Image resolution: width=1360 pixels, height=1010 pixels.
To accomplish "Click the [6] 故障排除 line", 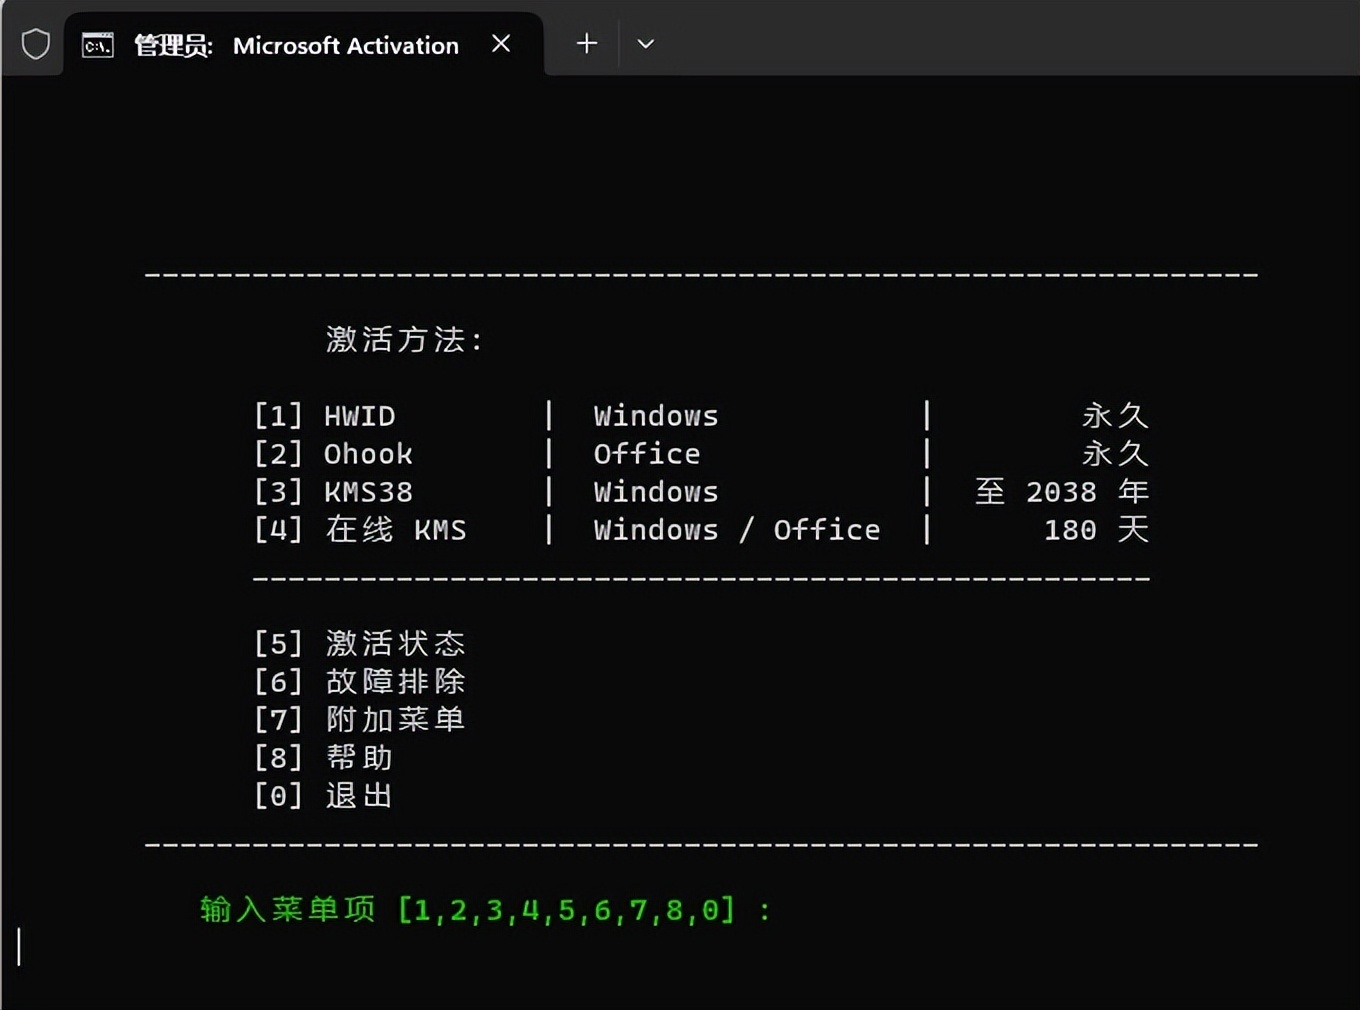I will coord(360,681).
